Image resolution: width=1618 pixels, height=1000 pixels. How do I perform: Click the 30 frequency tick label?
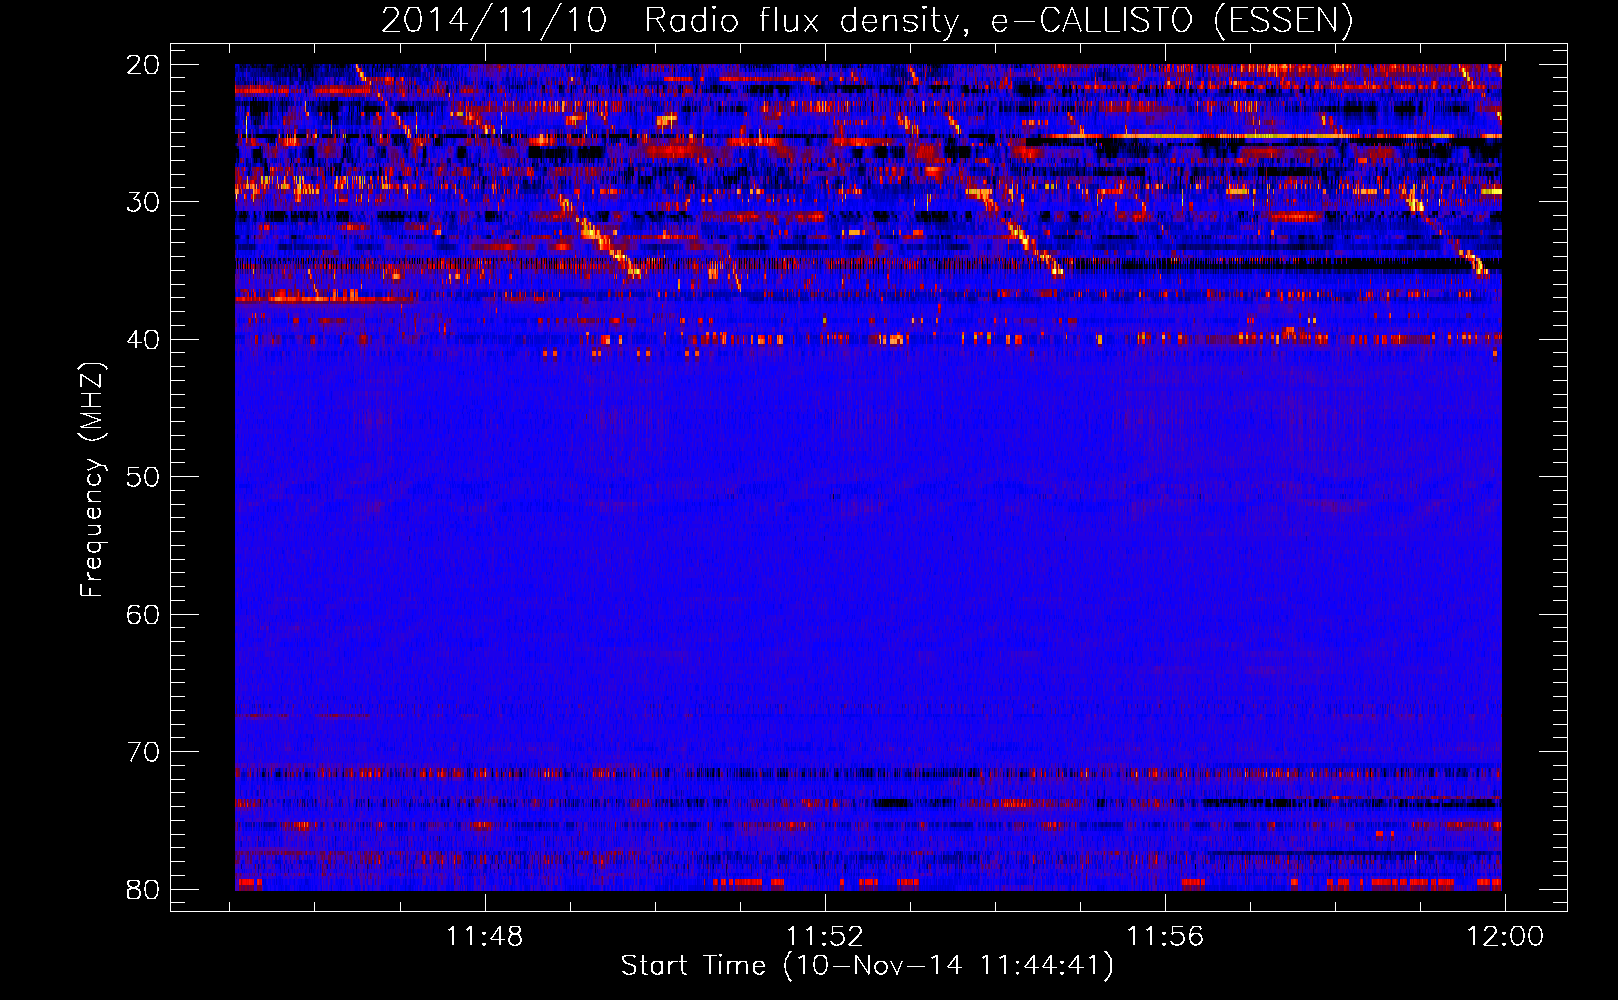point(143,202)
